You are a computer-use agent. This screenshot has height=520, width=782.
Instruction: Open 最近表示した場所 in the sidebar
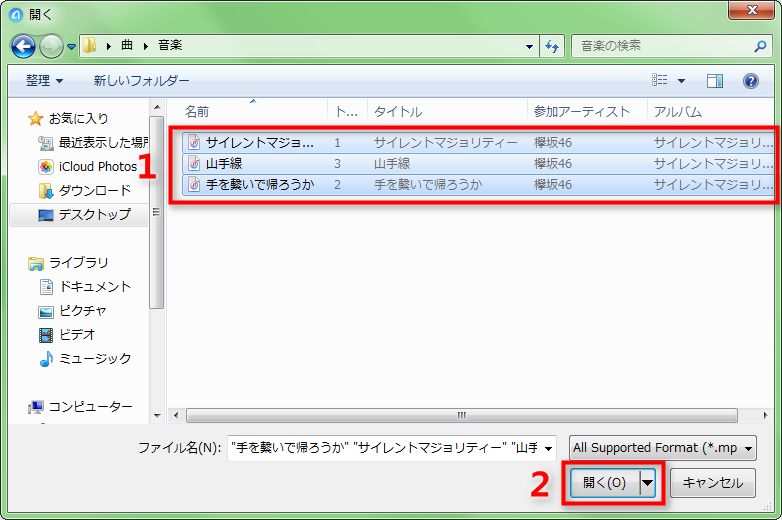coord(104,143)
